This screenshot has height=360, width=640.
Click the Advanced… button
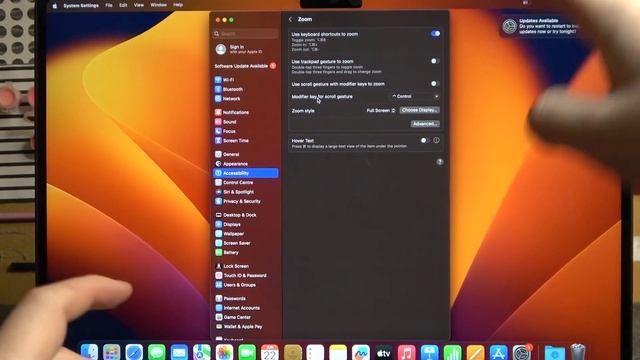click(425, 124)
